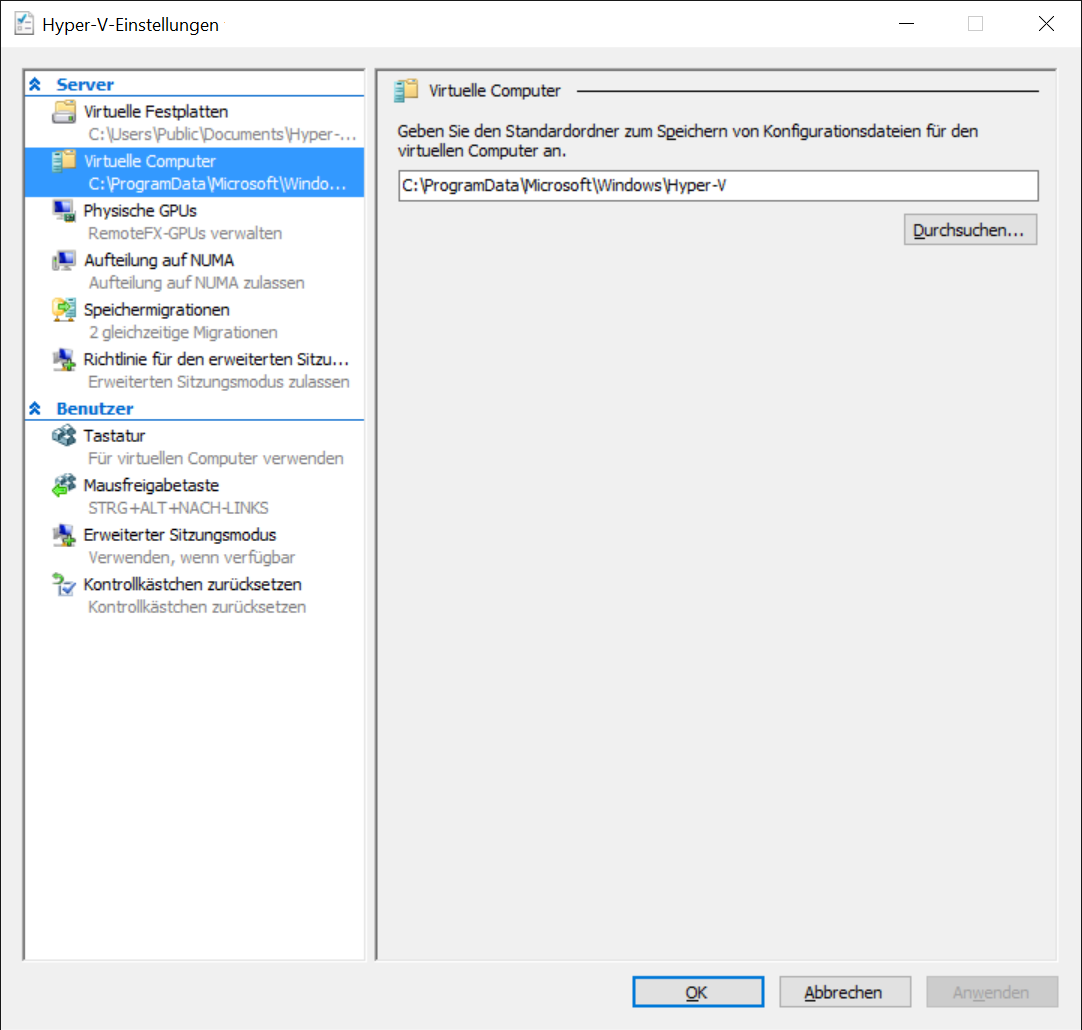Click the Physische GPUs monitor icon
This screenshot has height=1030, width=1082.
pos(63,211)
